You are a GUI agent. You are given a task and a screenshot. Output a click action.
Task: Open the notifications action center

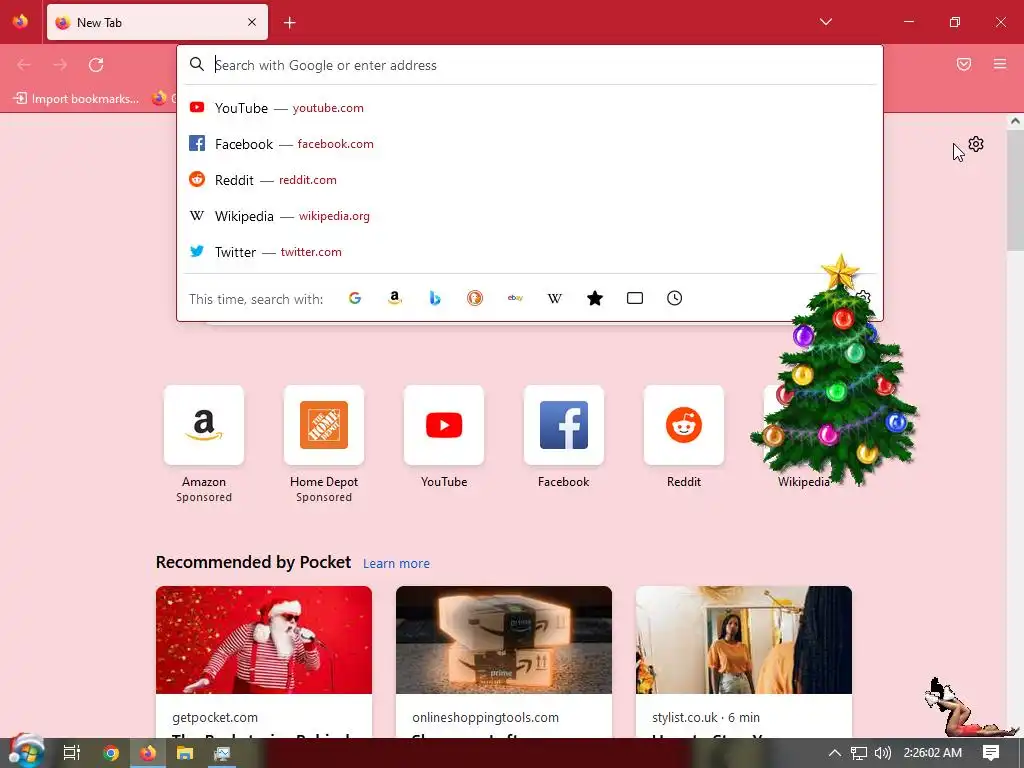pos(991,753)
